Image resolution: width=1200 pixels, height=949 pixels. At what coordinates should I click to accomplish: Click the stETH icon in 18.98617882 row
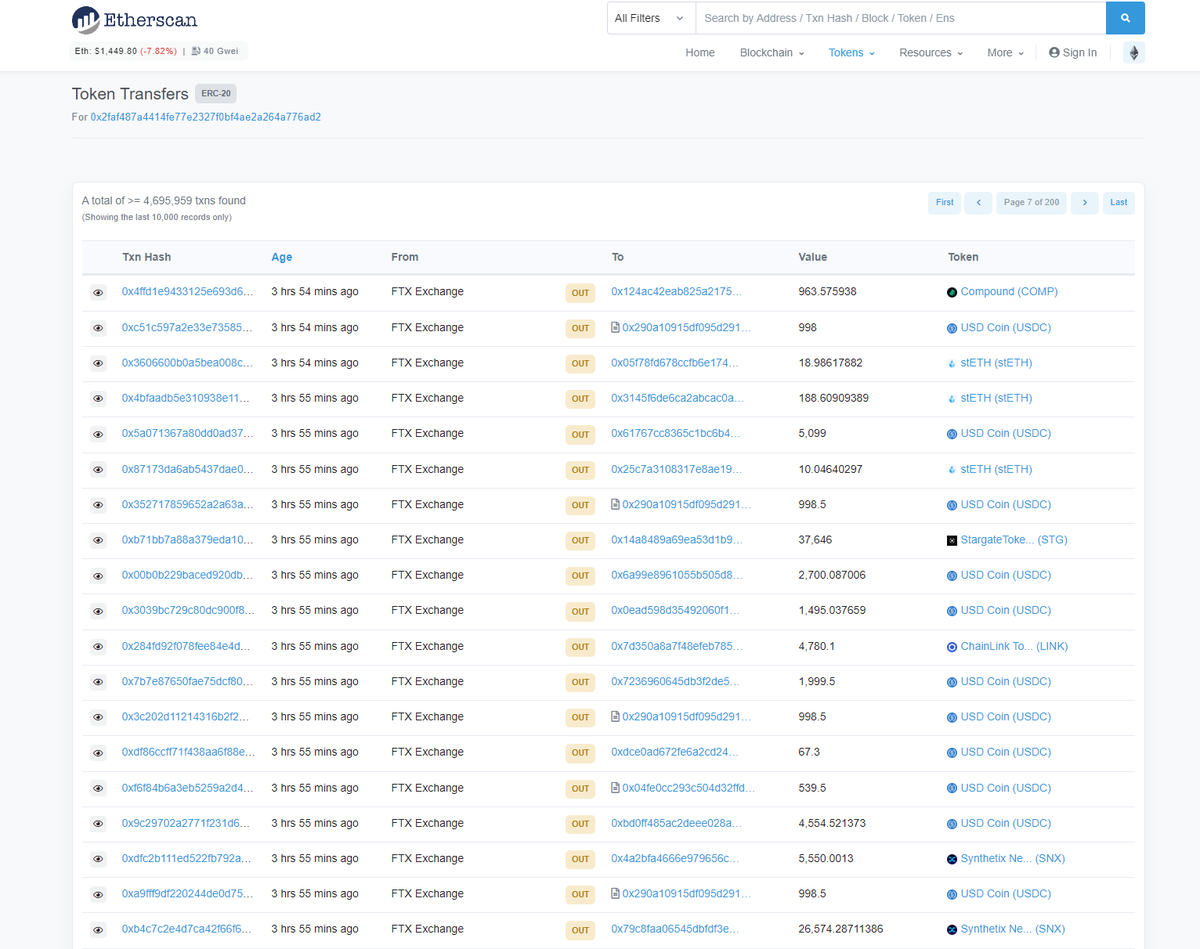click(952, 363)
